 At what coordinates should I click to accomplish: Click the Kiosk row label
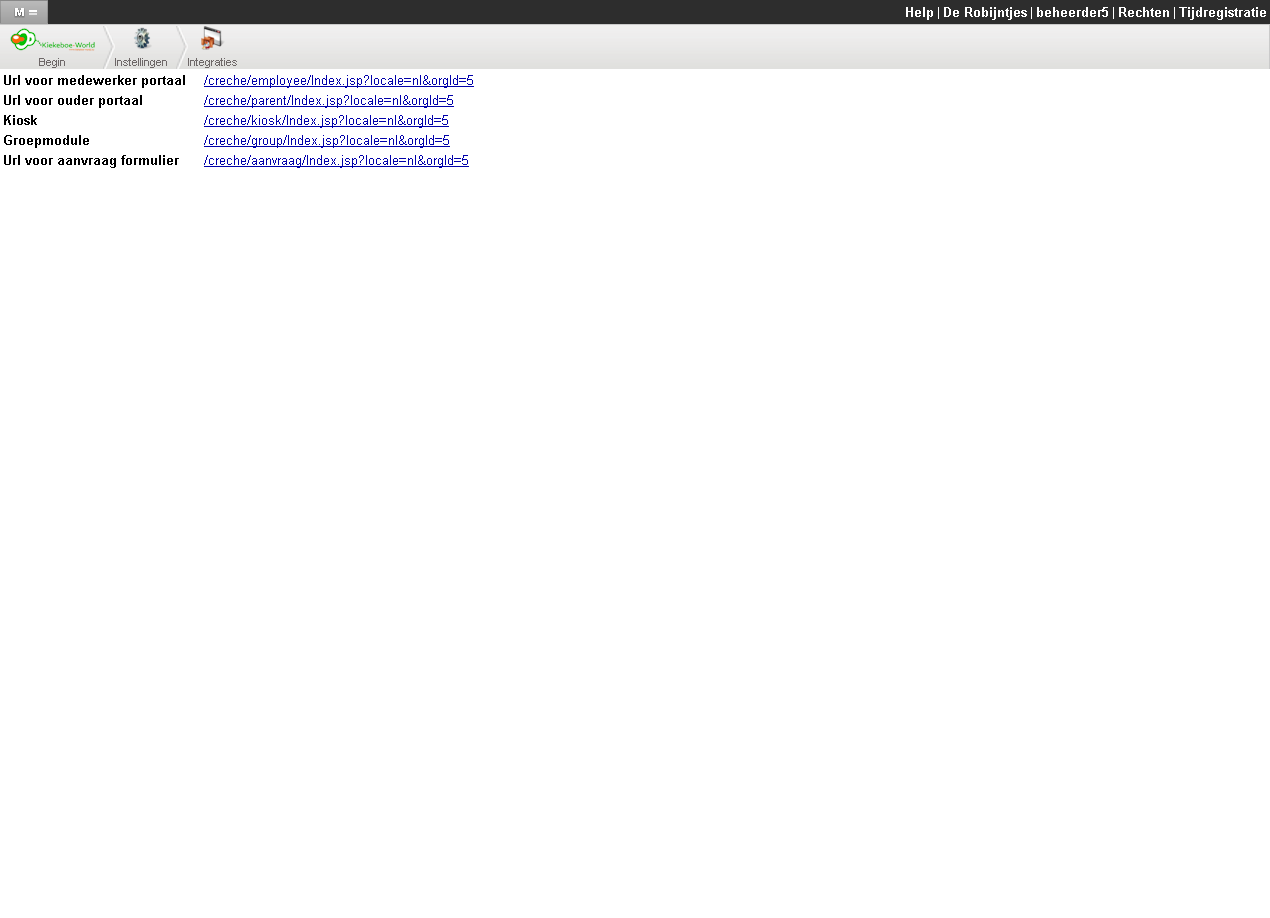20,120
